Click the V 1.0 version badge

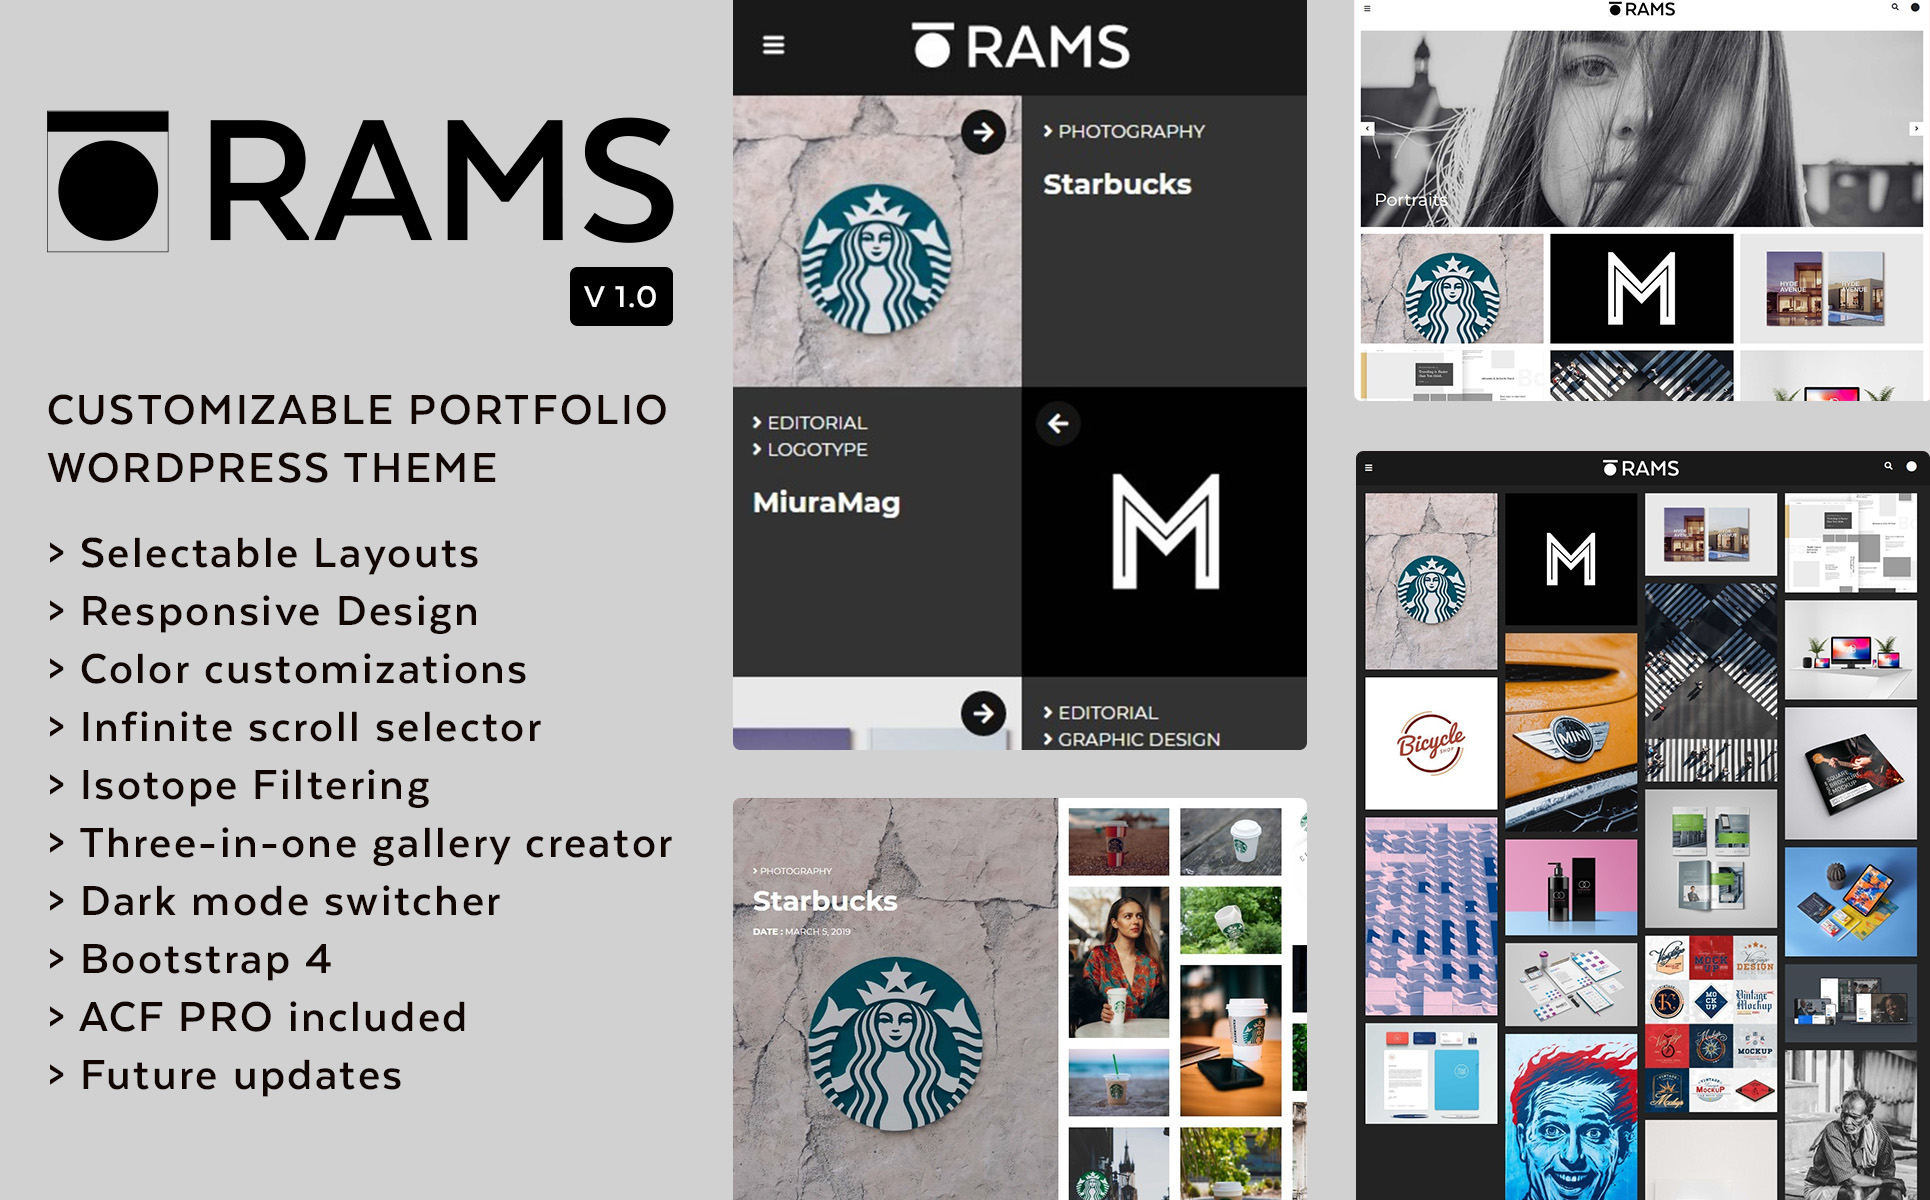pos(621,297)
